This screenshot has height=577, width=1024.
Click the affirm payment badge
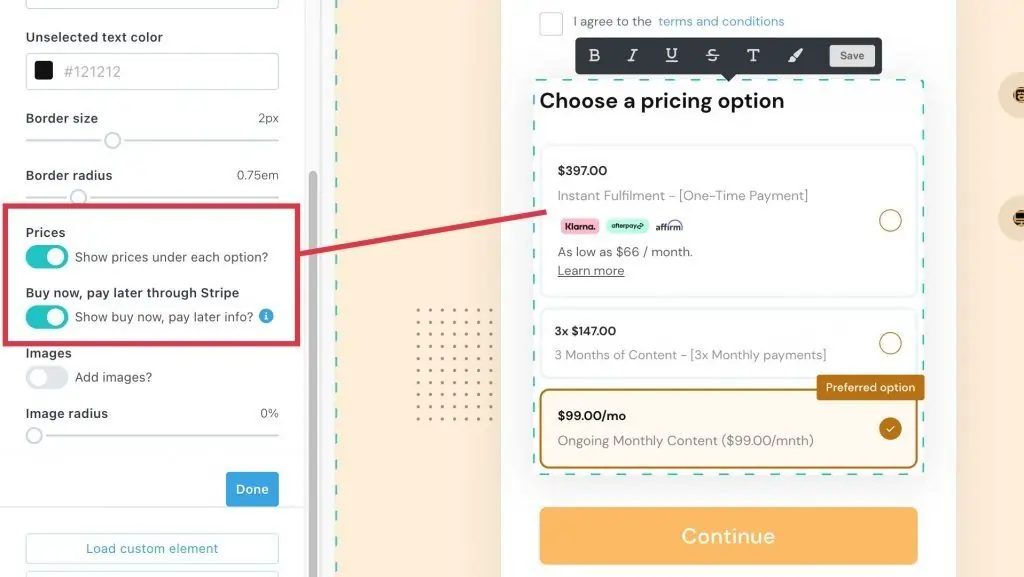pyautogui.click(x=668, y=225)
